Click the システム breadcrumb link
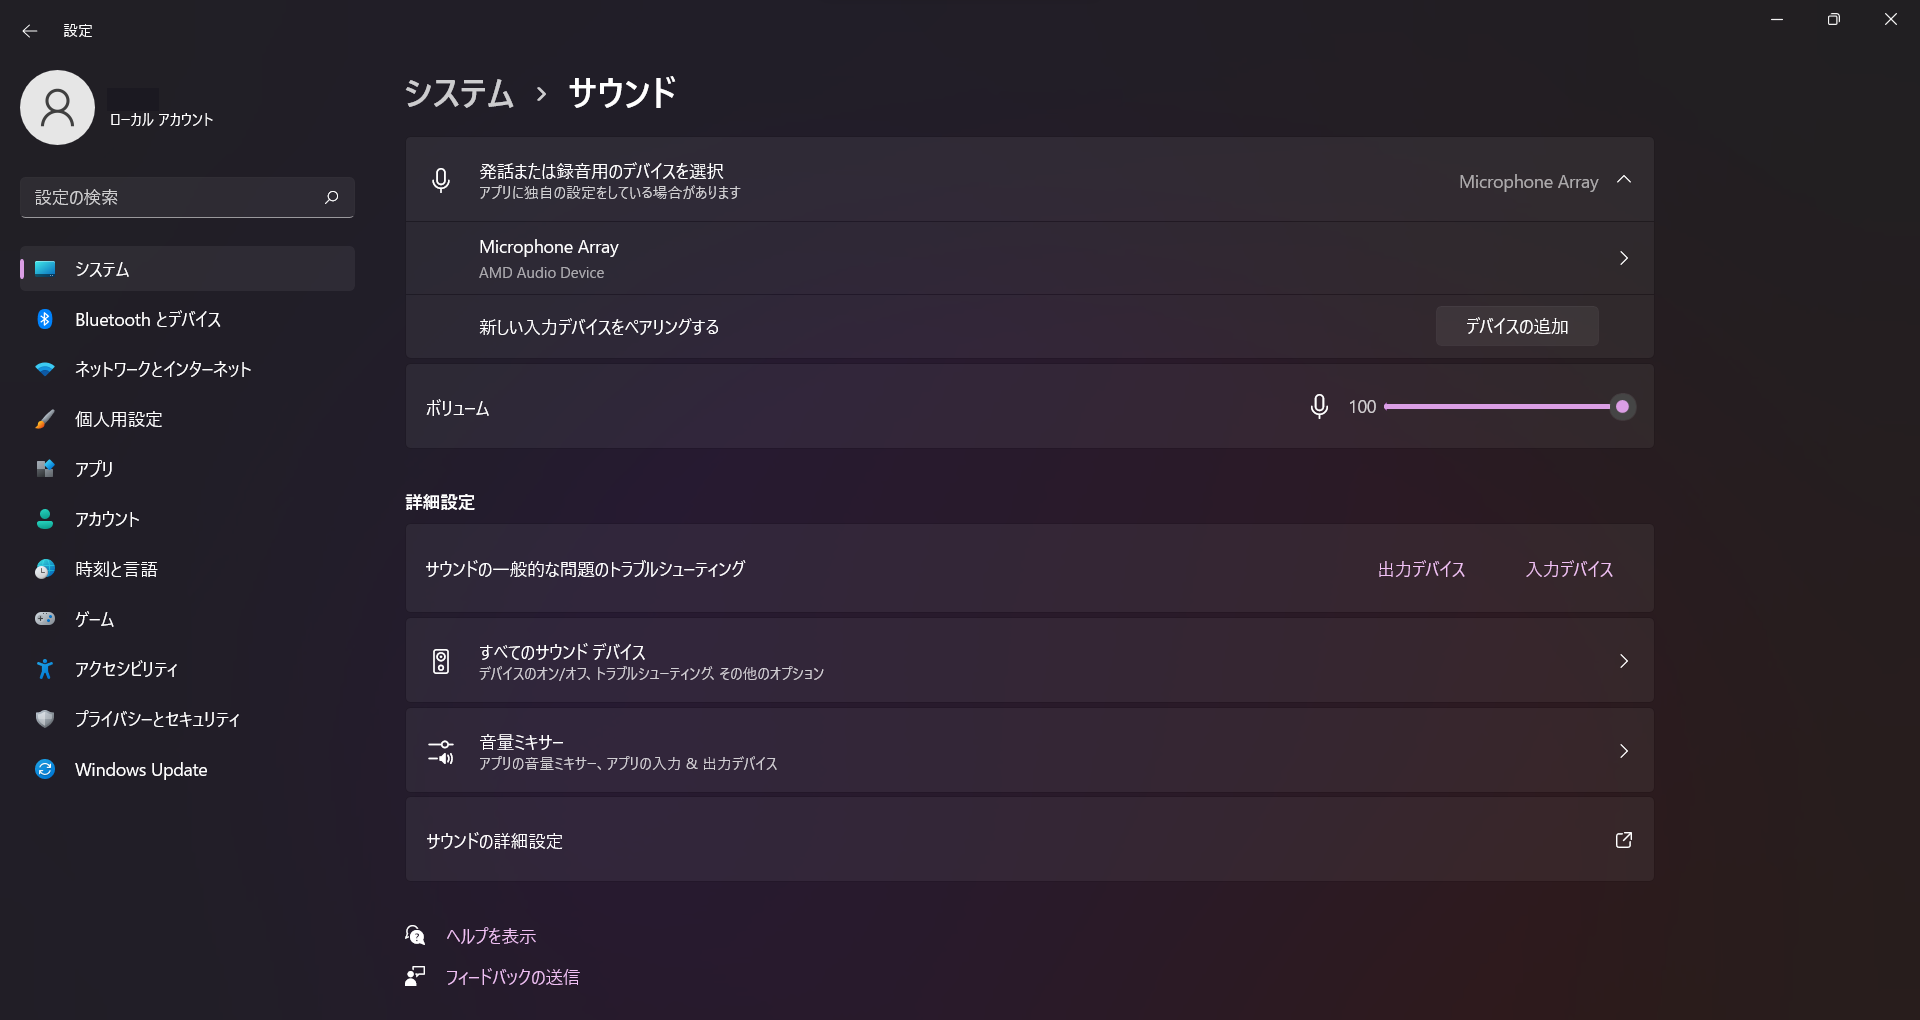The width and height of the screenshot is (1920, 1020). tap(459, 93)
